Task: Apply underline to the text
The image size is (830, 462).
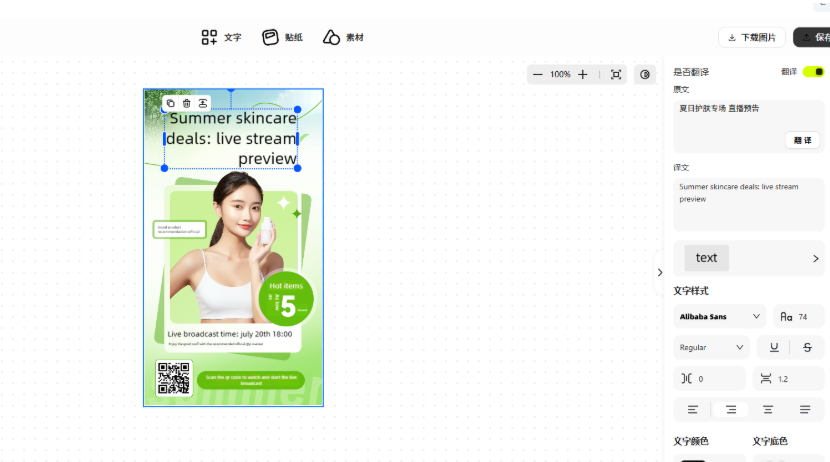Action: [x=773, y=347]
